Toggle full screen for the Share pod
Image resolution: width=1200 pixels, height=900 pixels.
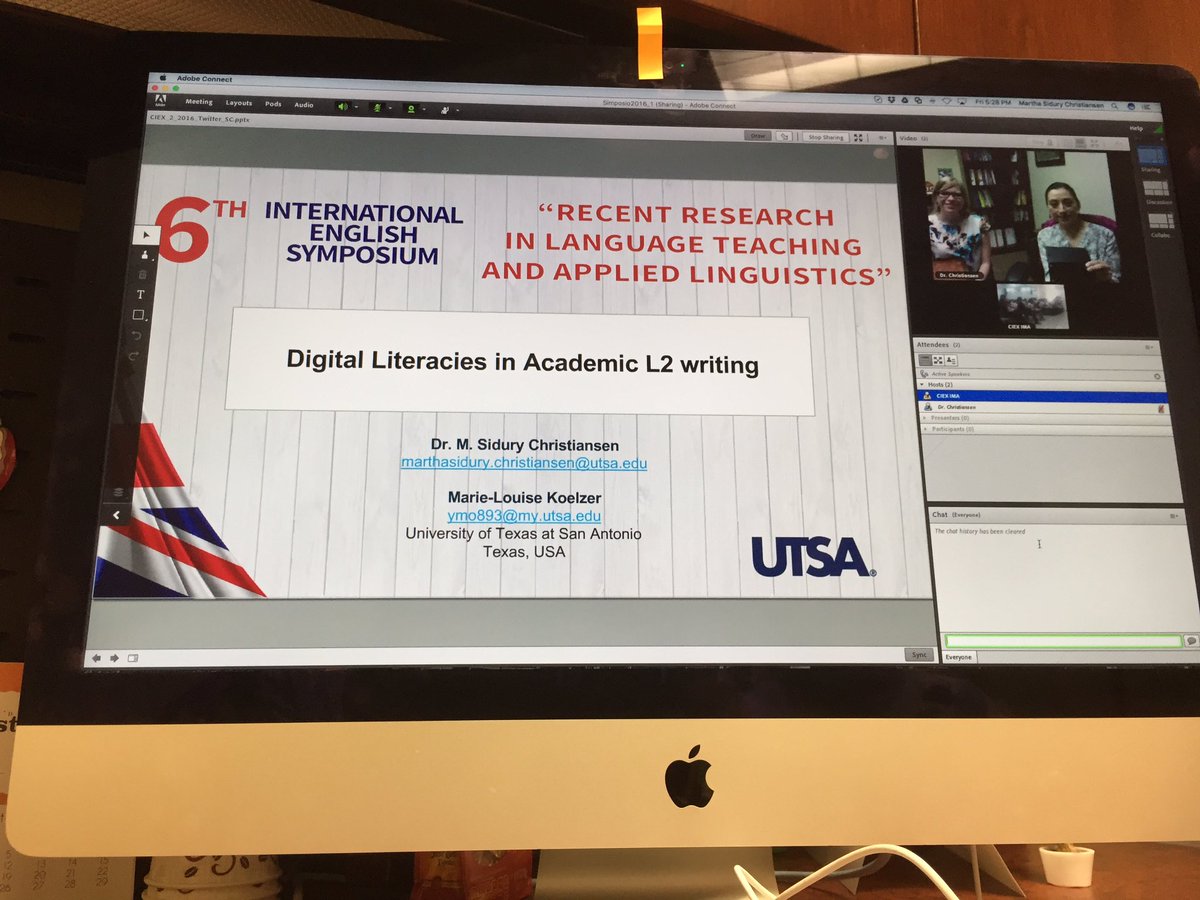pyautogui.click(x=858, y=138)
